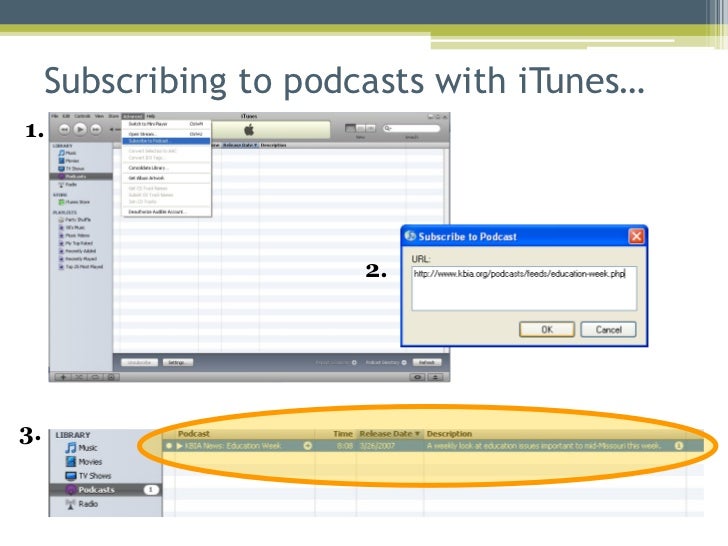
Task: Switch to Cover Flow view button
Action: click(370, 128)
